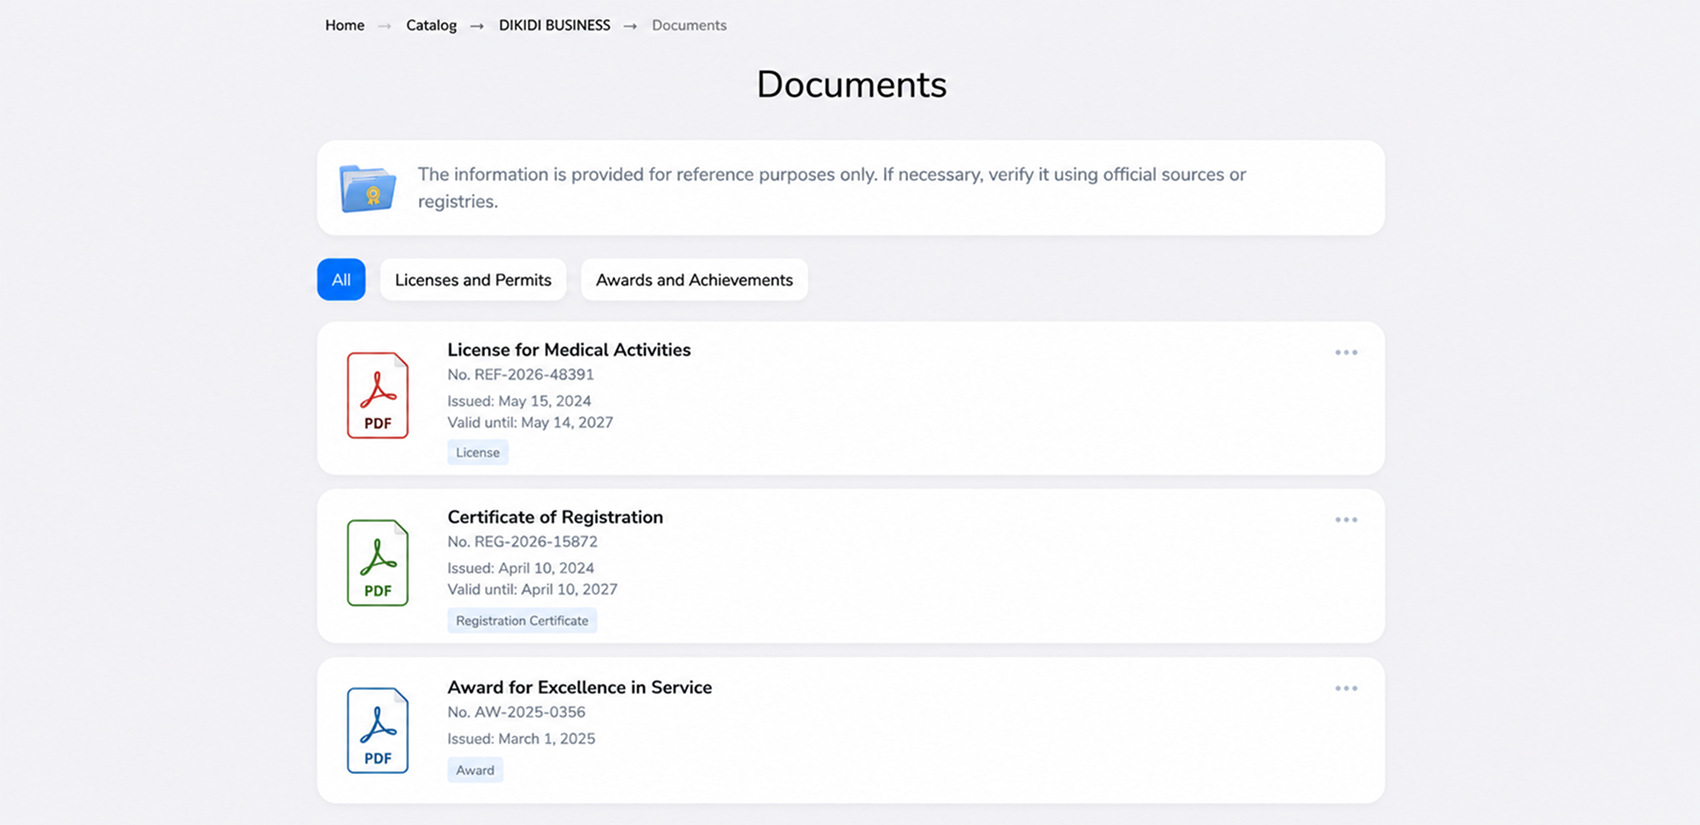Image resolution: width=1700 pixels, height=825 pixels.
Task: Select the All filter tab
Action: (x=341, y=280)
